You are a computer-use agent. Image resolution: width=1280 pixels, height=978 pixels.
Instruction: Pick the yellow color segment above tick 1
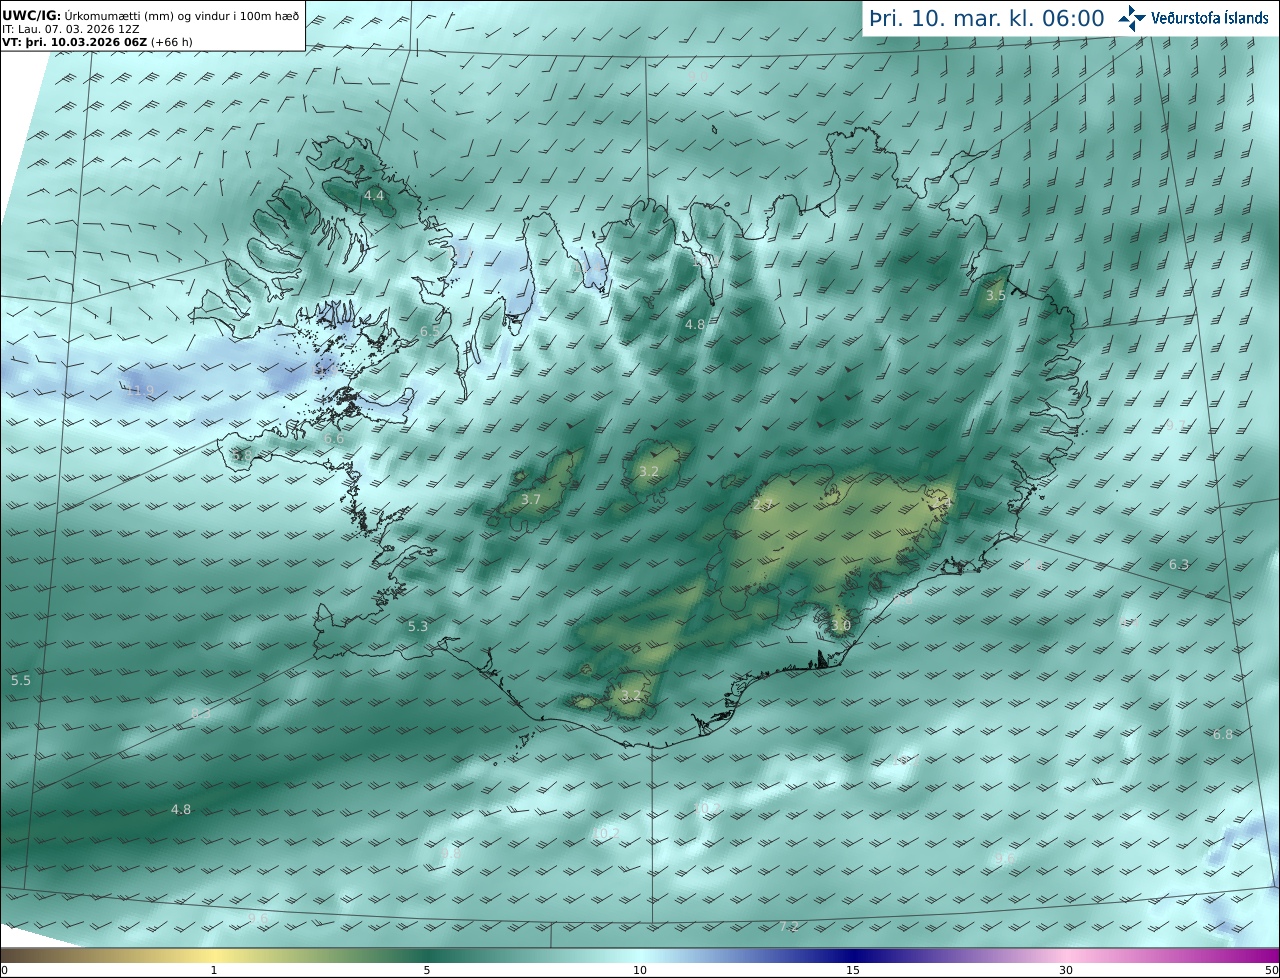[x=214, y=955]
